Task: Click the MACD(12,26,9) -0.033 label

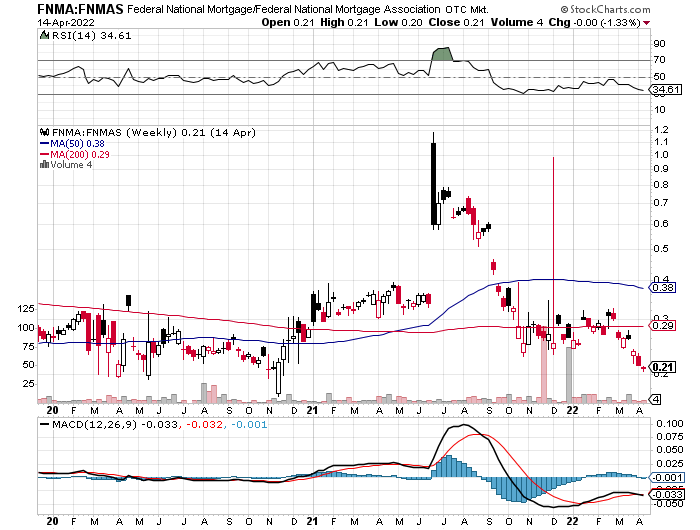Action: tap(115, 424)
